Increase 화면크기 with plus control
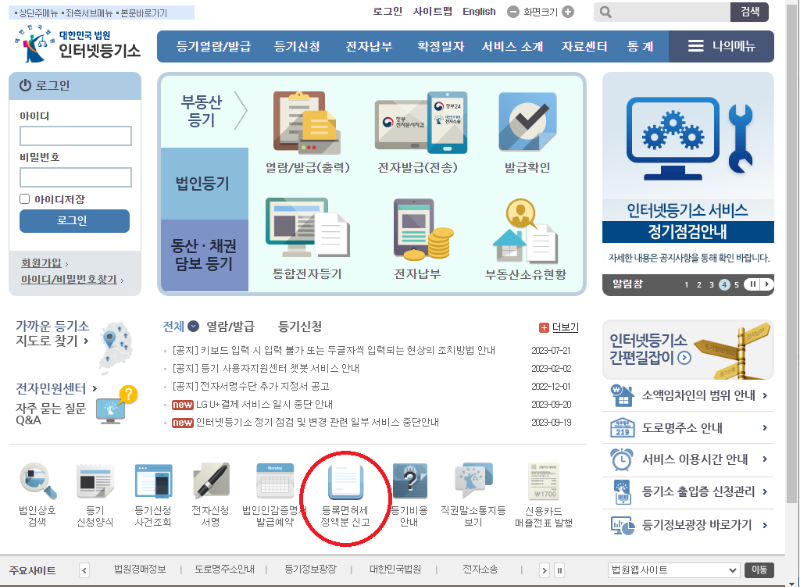 567,12
